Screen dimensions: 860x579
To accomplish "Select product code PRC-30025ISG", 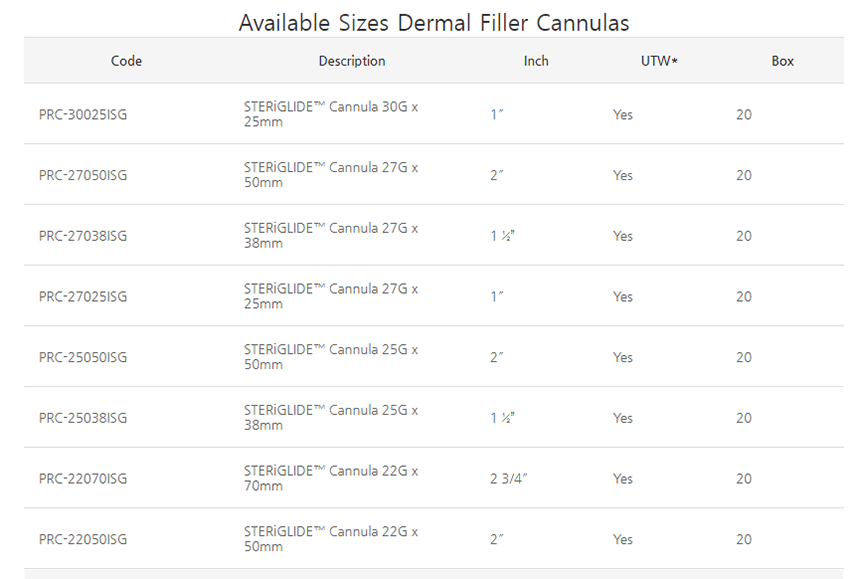I will [83, 115].
